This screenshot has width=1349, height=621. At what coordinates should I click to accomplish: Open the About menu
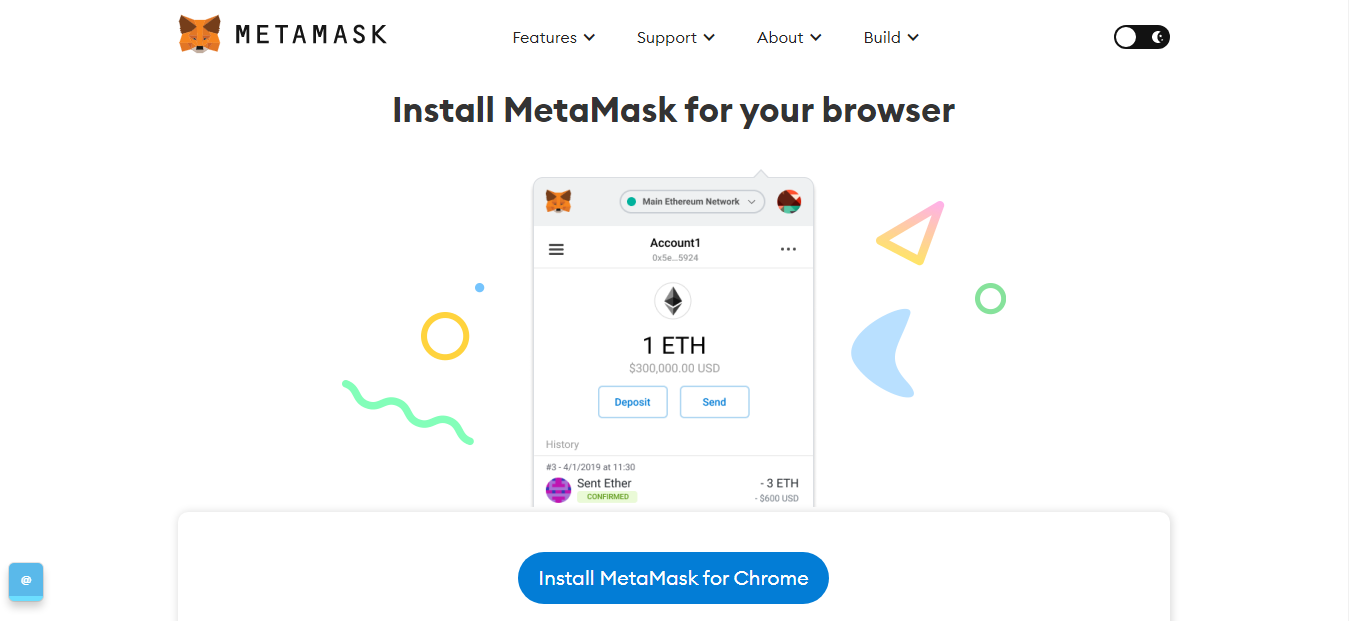[x=789, y=37]
